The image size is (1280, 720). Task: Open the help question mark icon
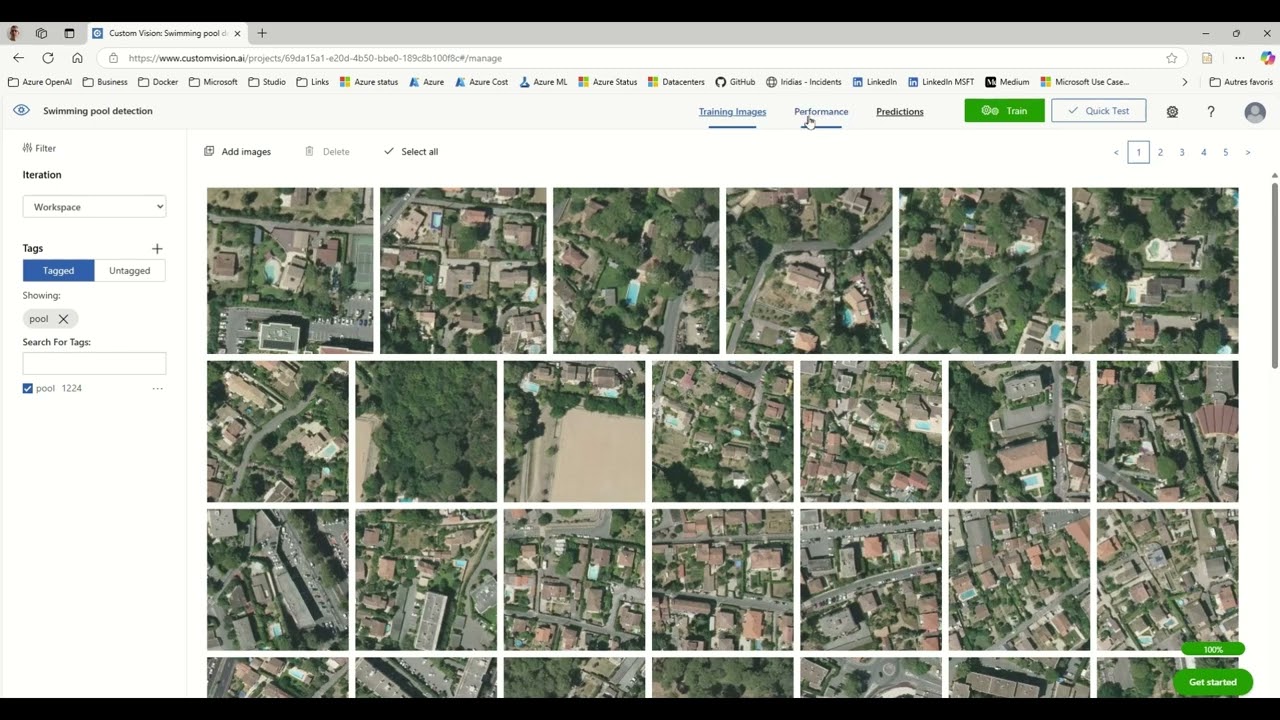[x=1211, y=112]
